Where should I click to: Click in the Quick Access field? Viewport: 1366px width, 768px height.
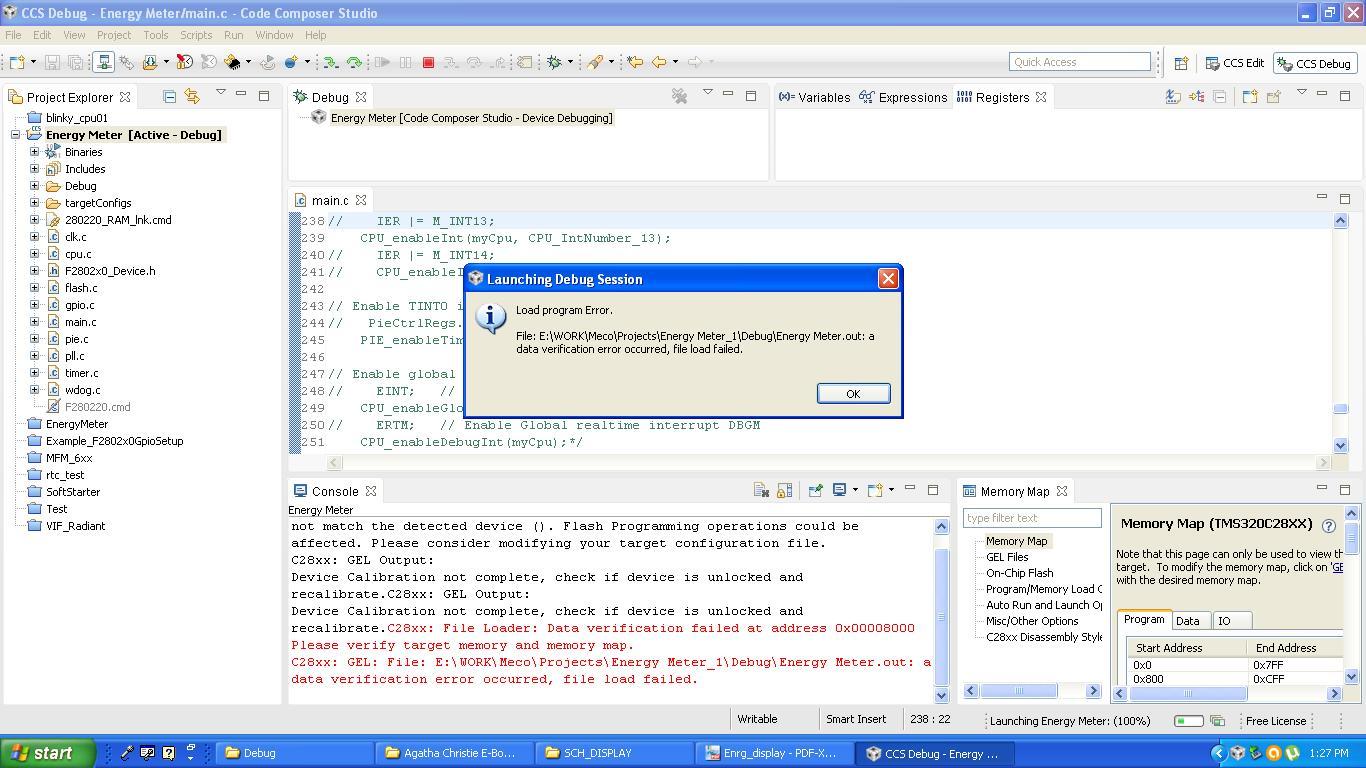[1080, 62]
